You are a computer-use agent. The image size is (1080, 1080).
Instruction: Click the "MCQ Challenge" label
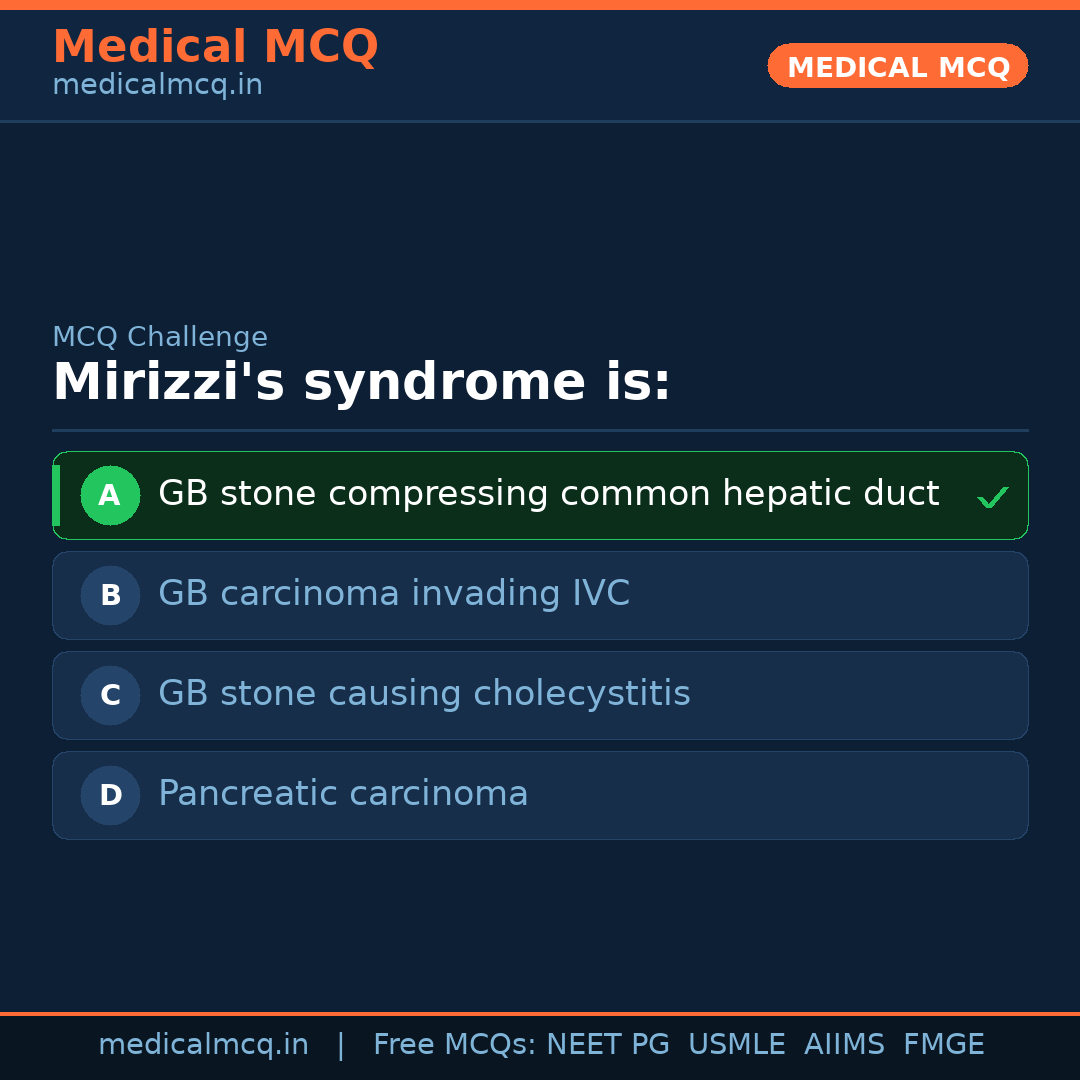(x=160, y=337)
